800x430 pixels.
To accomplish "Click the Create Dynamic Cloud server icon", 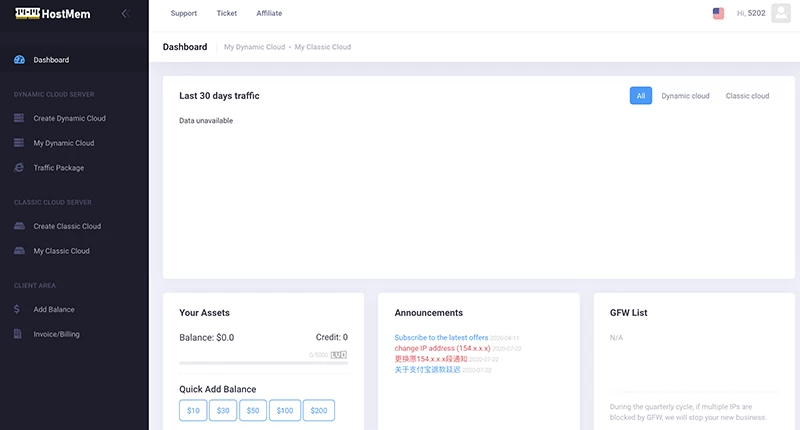I will pos(19,118).
